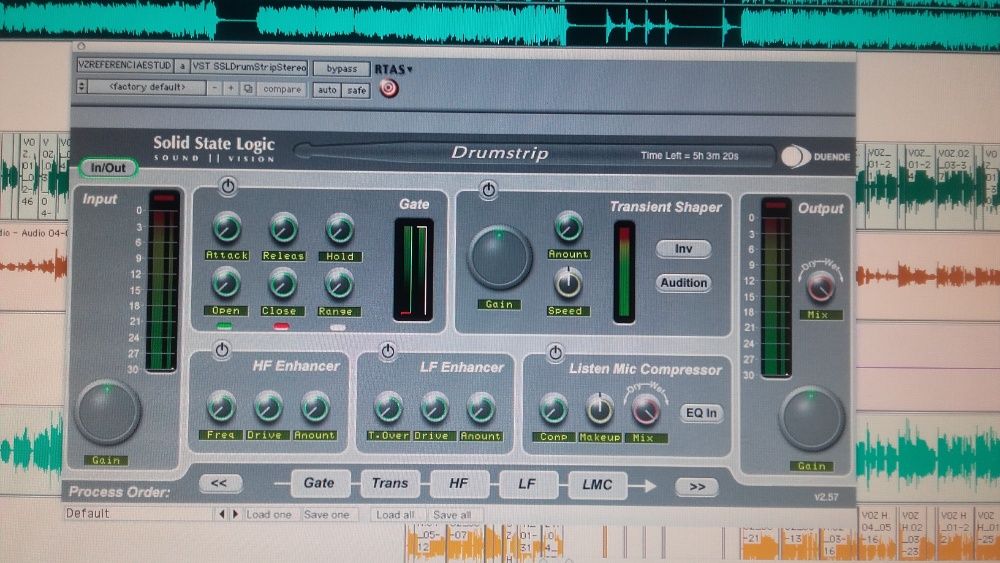The height and width of the screenshot is (563, 1000).
Task: Click Save all
Action: (452, 514)
